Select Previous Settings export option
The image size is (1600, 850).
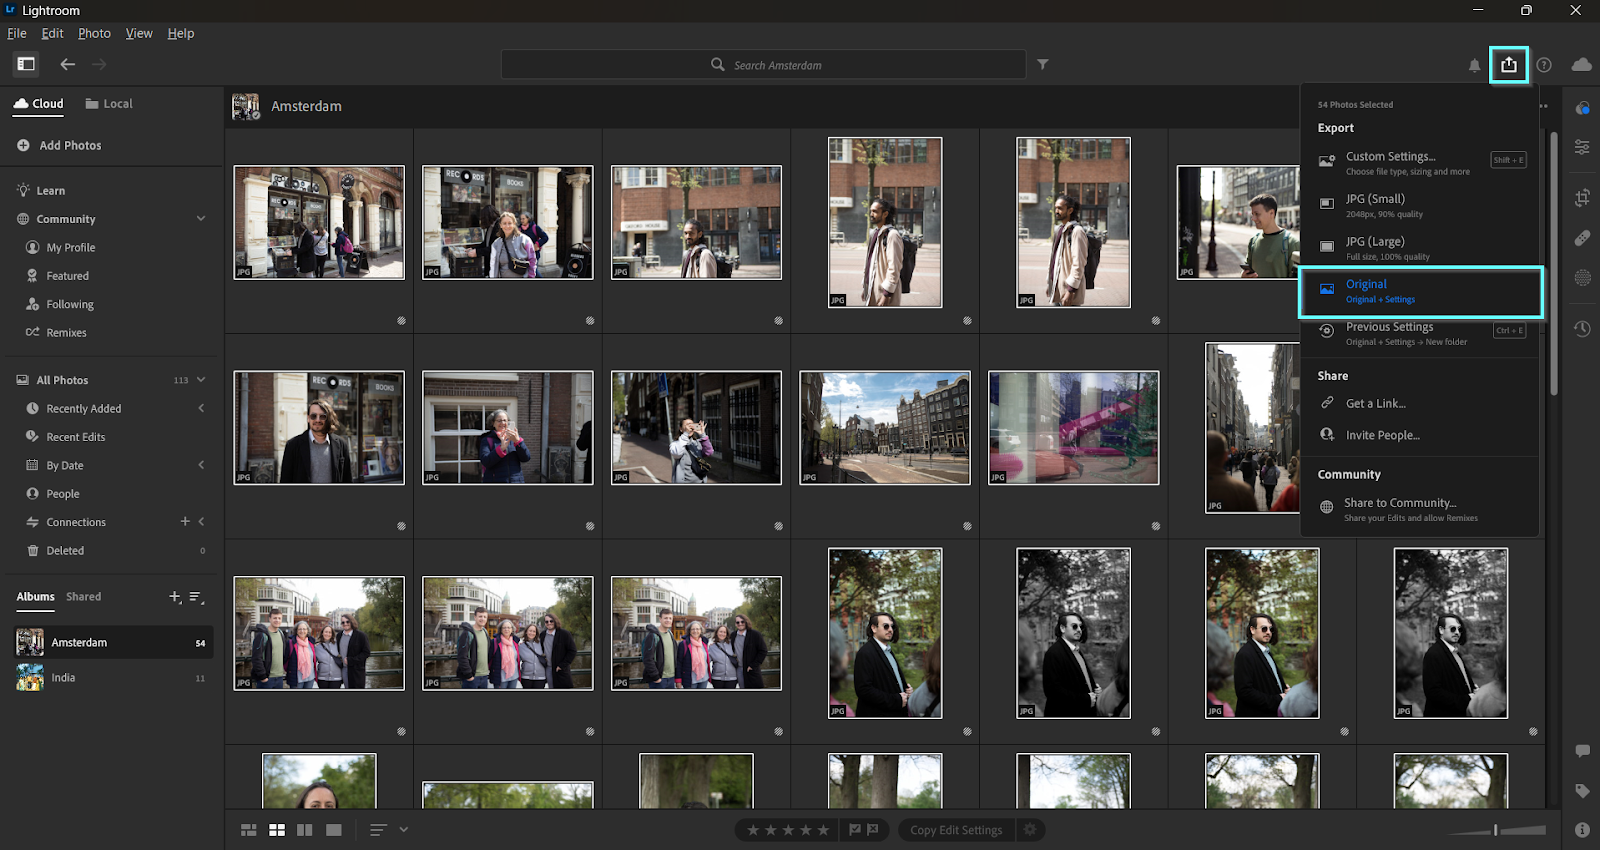coord(1420,334)
